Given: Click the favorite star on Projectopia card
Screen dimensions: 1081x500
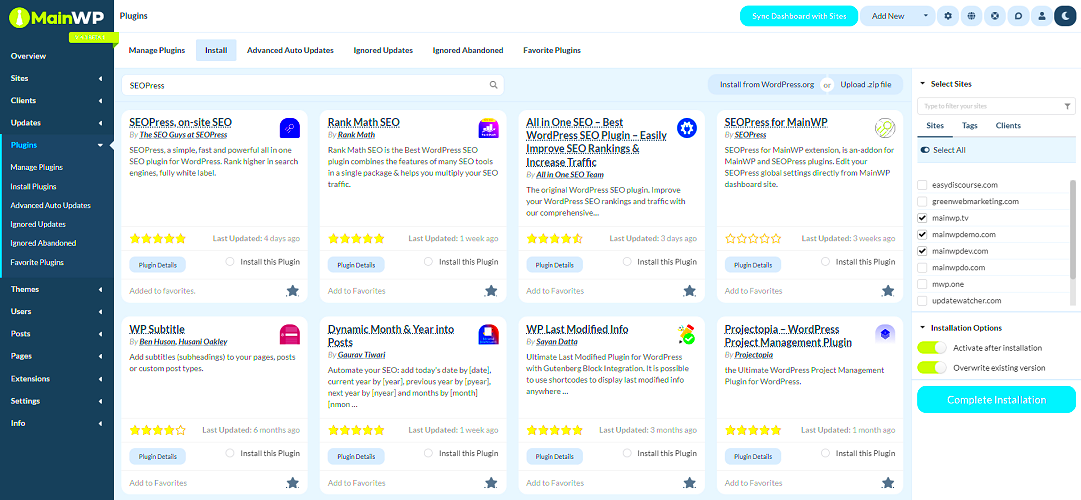Looking at the screenshot, I should pyautogui.click(x=888, y=483).
